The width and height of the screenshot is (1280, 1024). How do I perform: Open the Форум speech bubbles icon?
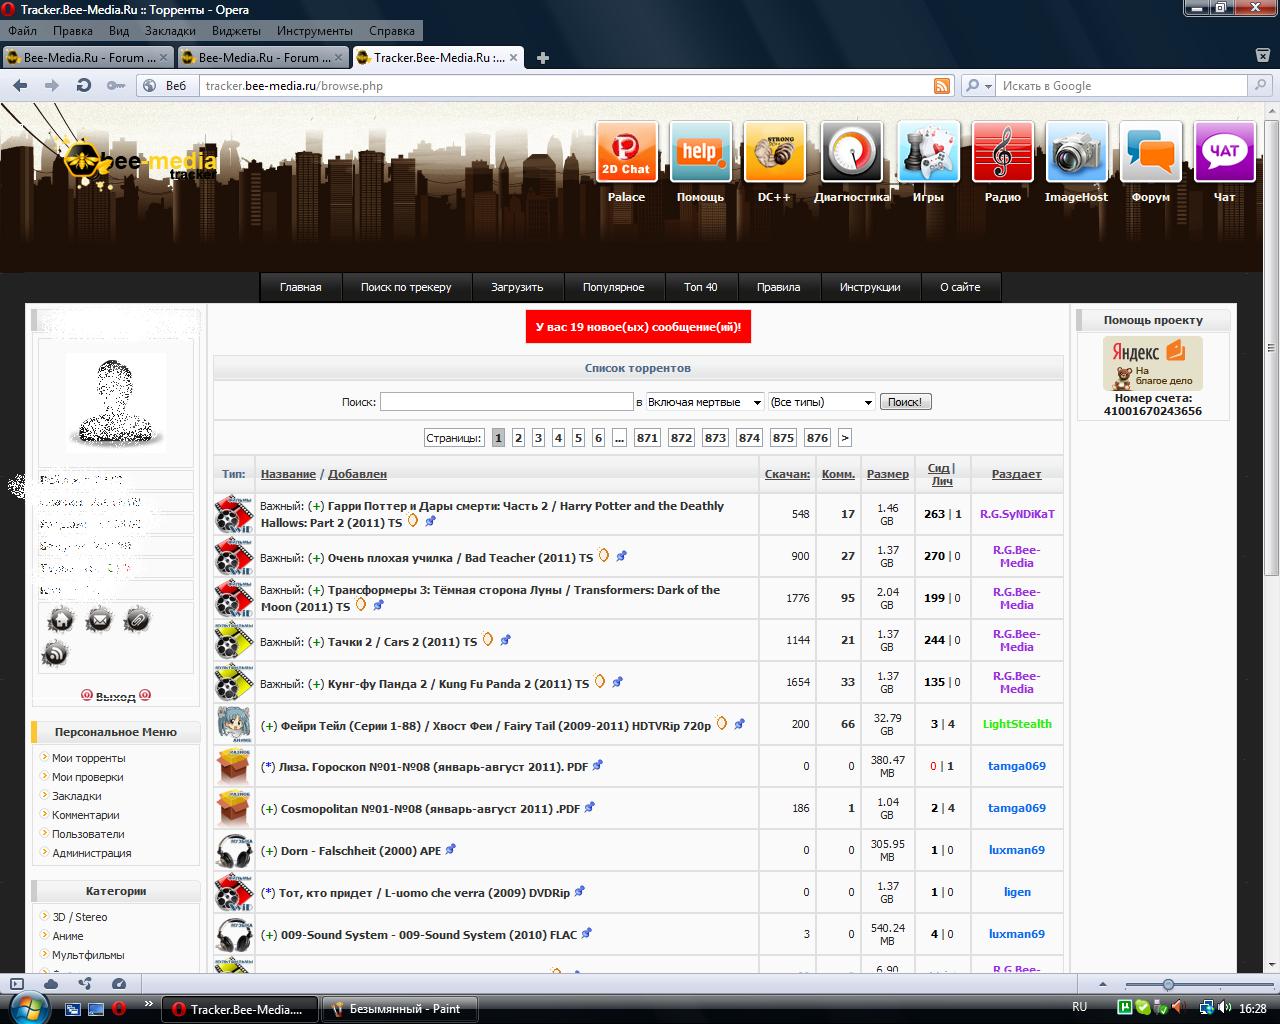tap(1151, 152)
